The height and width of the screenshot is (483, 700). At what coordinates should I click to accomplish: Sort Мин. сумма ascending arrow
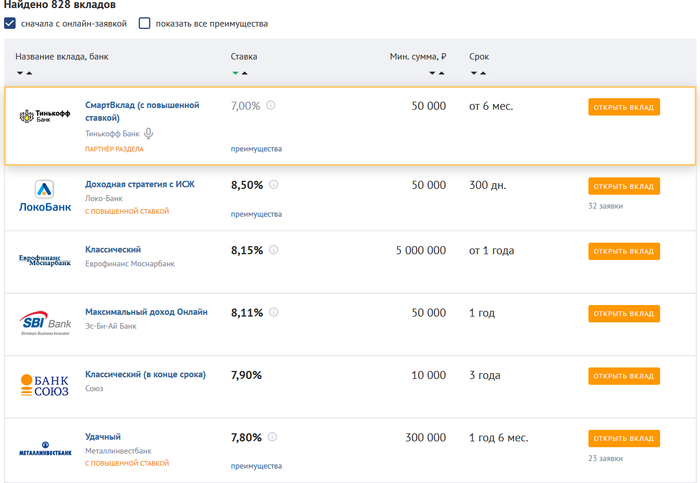pyautogui.click(x=442, y=73)
